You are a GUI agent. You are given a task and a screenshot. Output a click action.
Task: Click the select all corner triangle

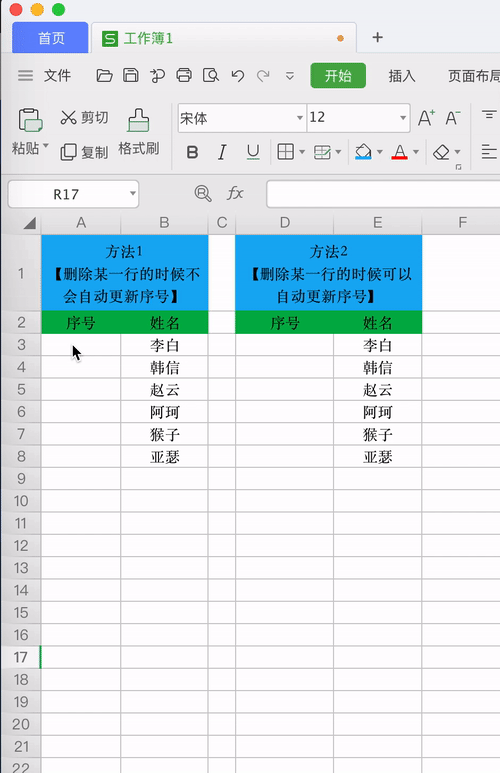click(30, 223)
